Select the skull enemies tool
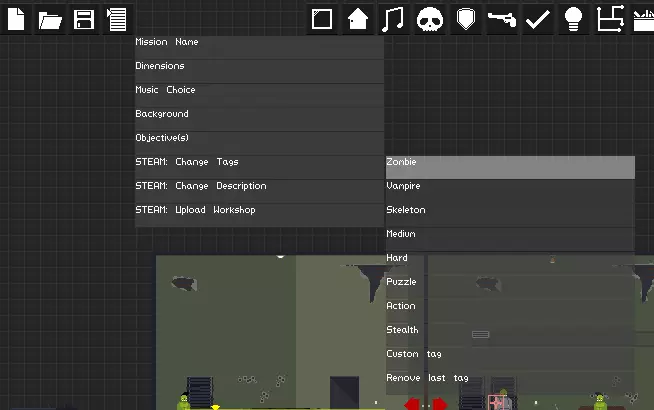Viewport: 654px width, 410px height. (430, 19)
